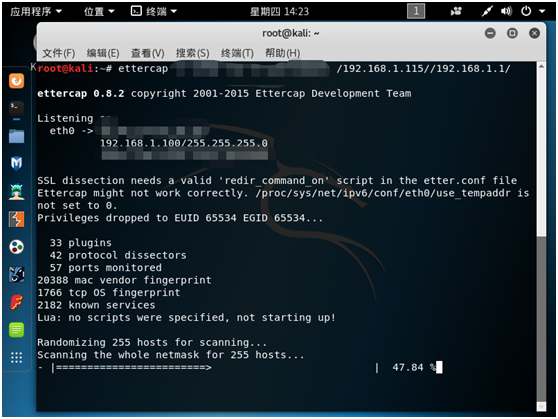Viewport: 558px width, 419px height.
Task: Click the screen recorder camera tray icon
Action: click(456, 11)
